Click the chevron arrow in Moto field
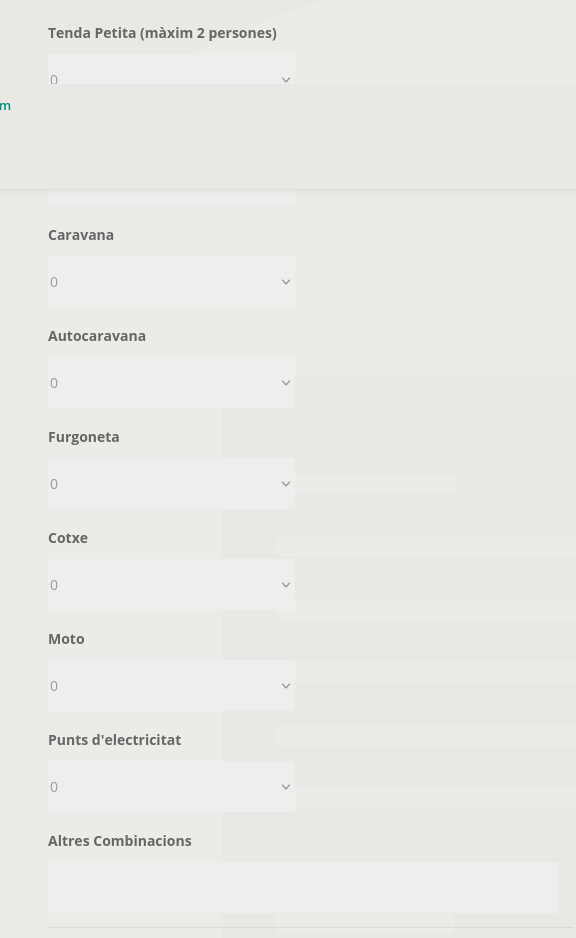 [286, 686]
